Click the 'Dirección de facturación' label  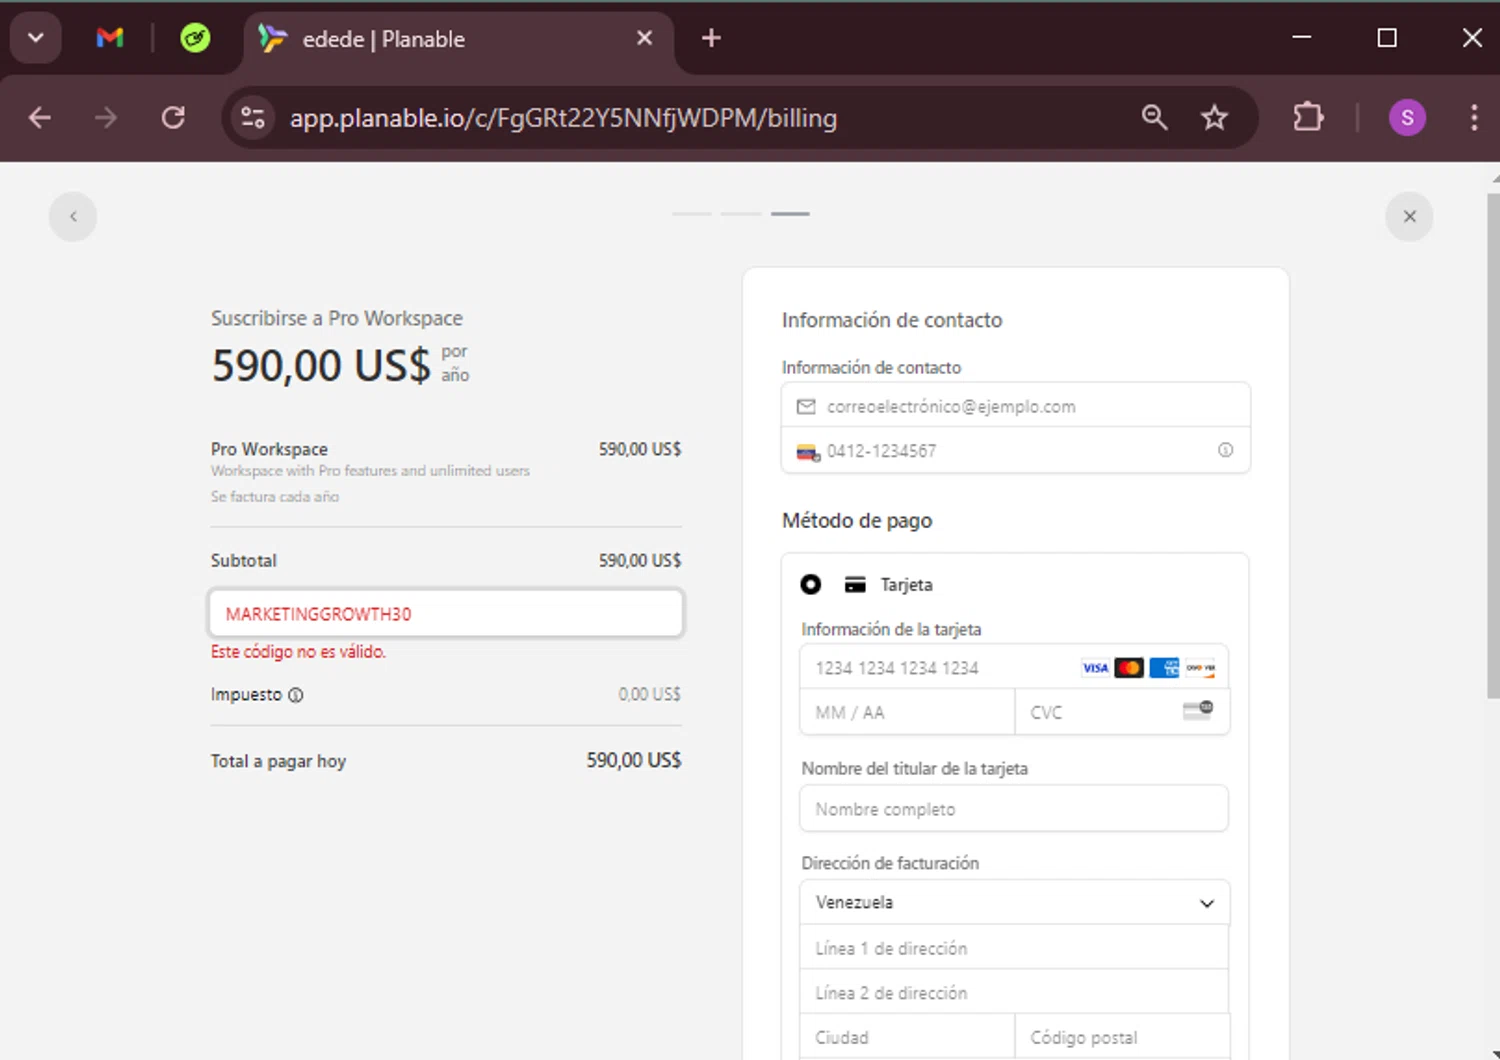click(890, 863)
